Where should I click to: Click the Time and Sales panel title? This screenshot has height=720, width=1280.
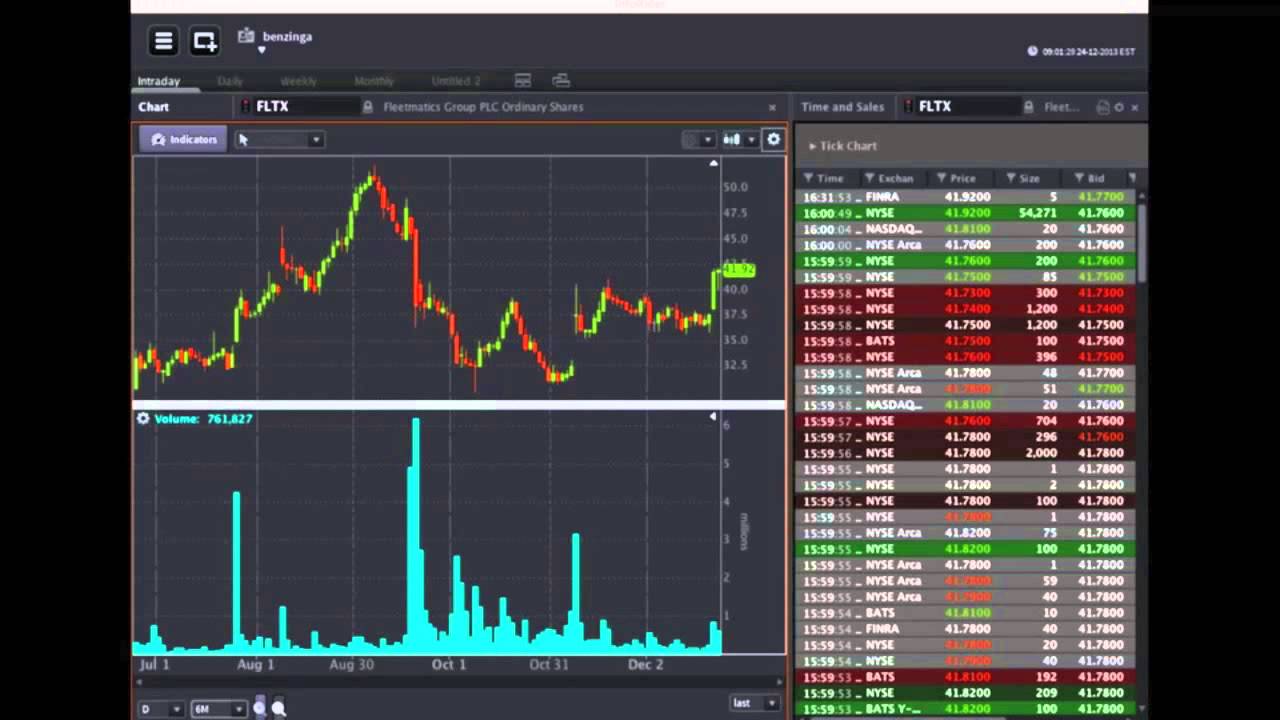click(842, 107)
